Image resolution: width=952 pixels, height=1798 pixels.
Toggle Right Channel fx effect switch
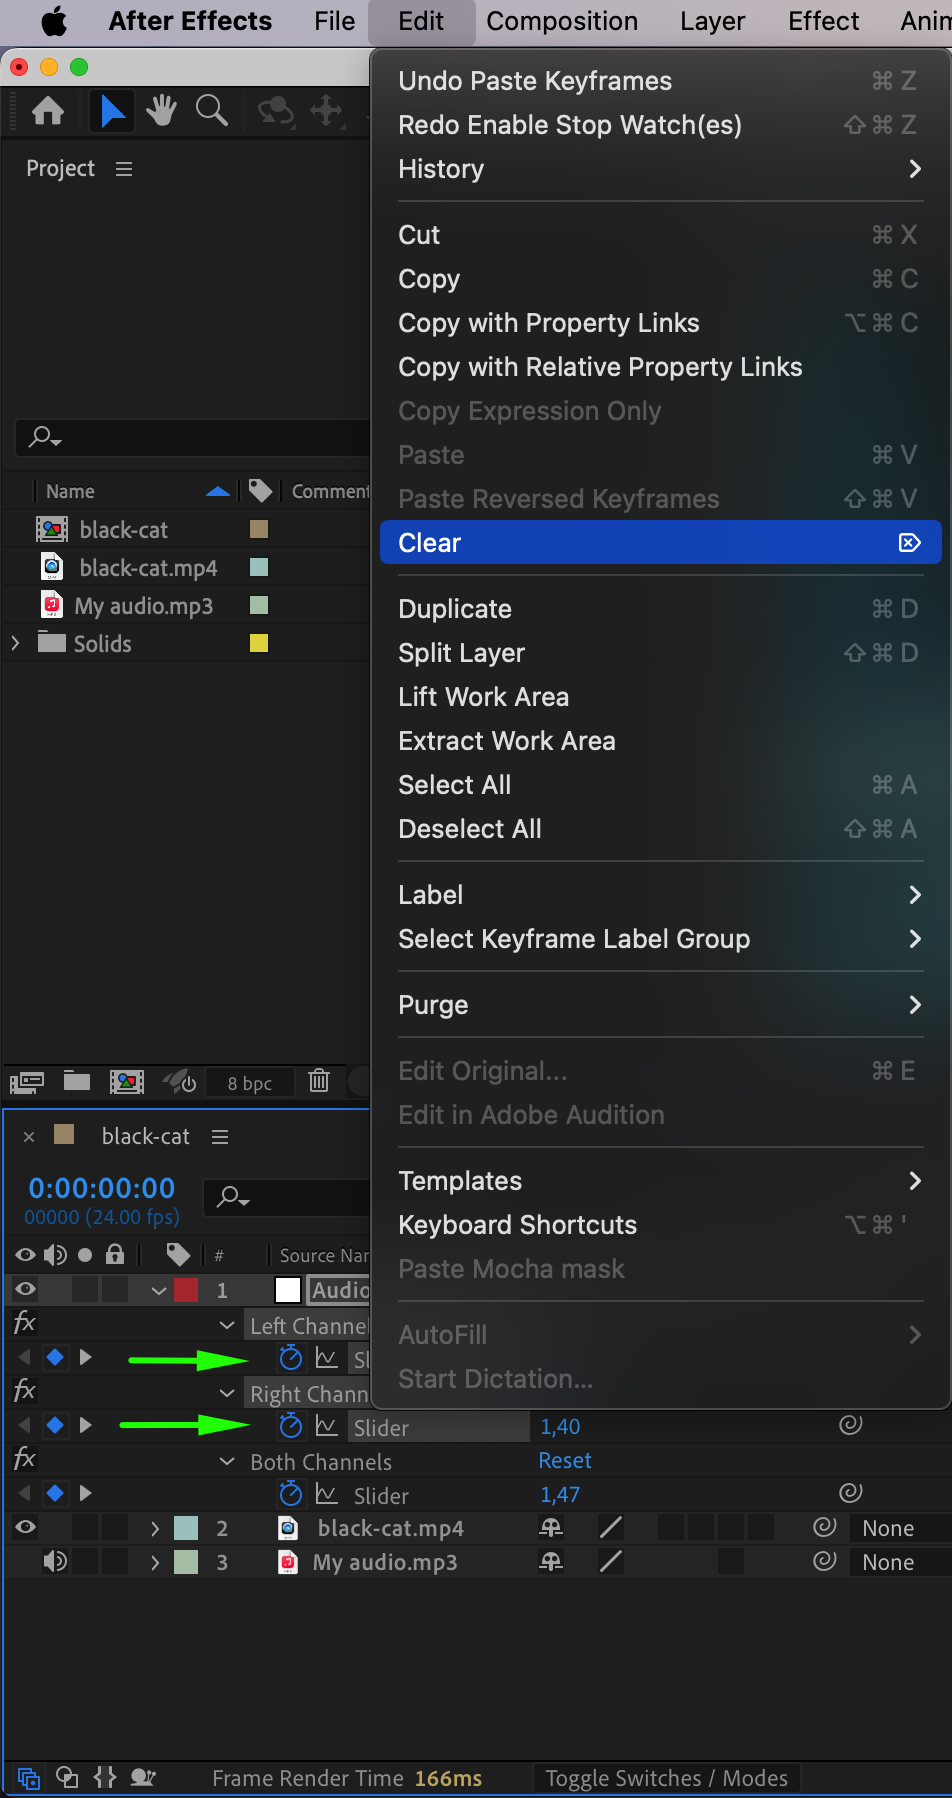25,1391
